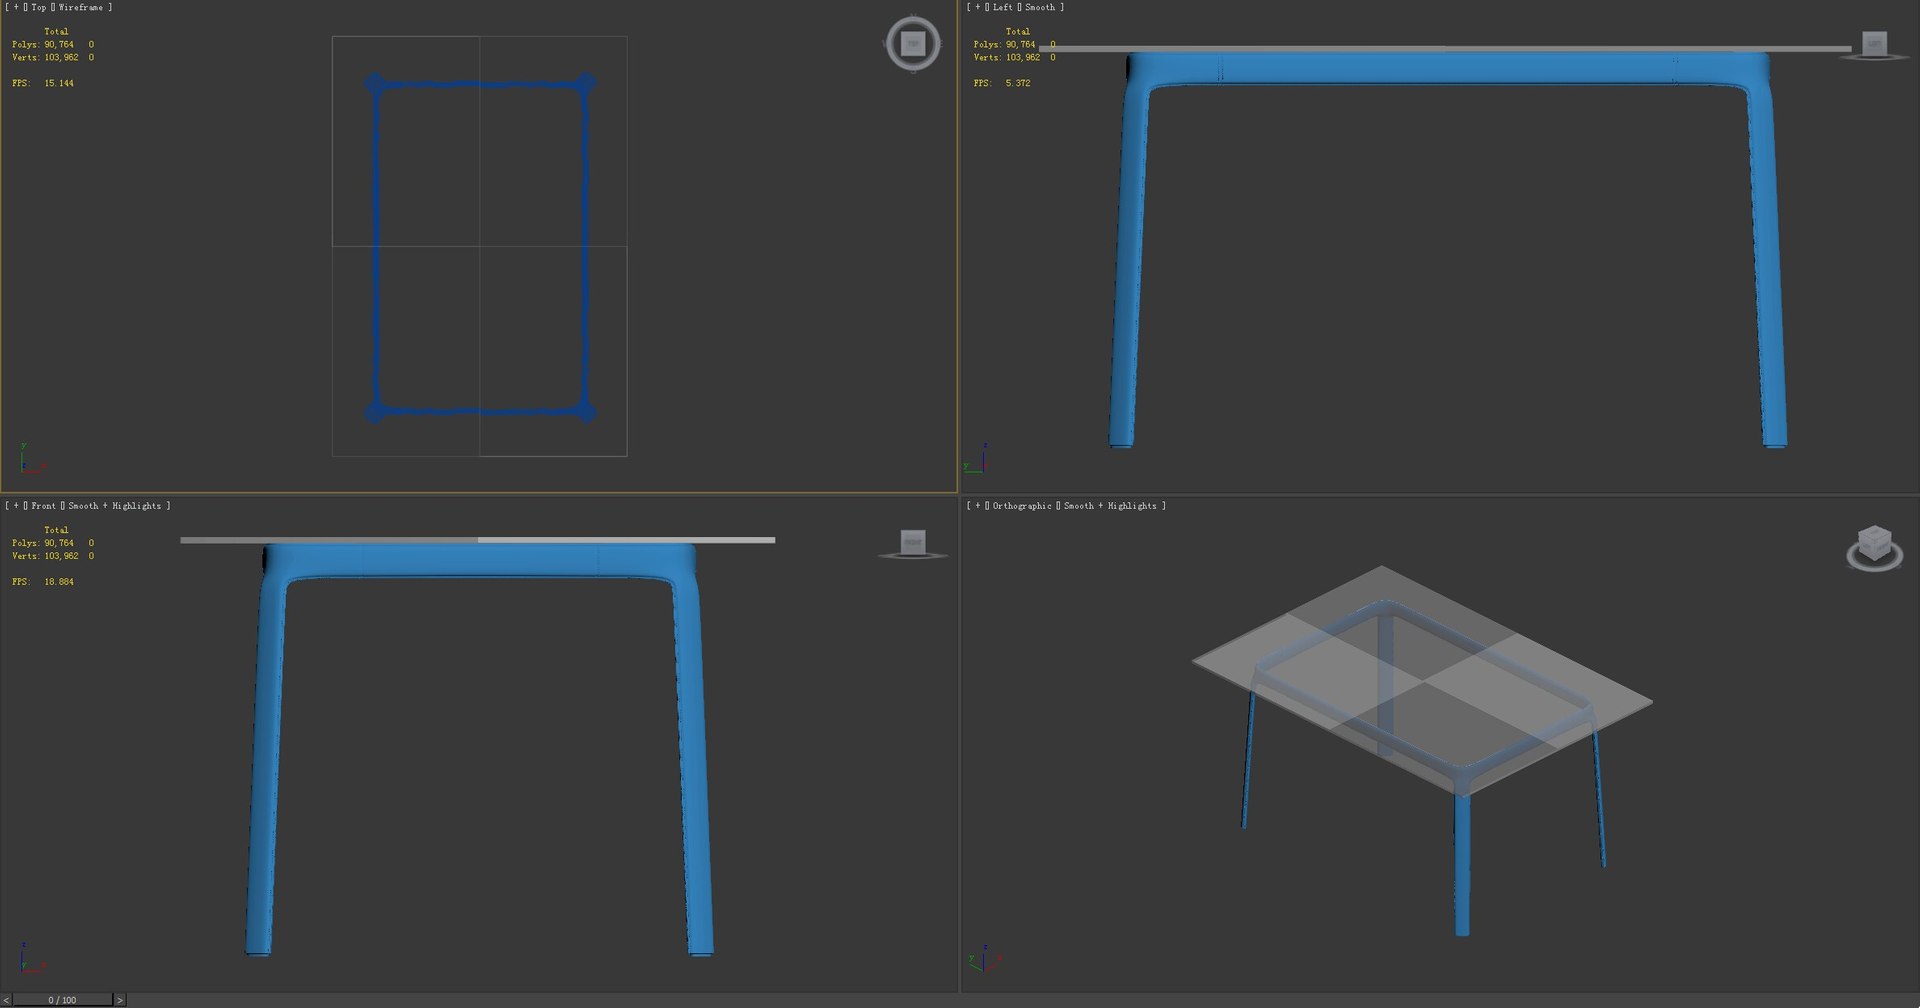Click the previous frame arrow on time slider

tap(6, 1000)
